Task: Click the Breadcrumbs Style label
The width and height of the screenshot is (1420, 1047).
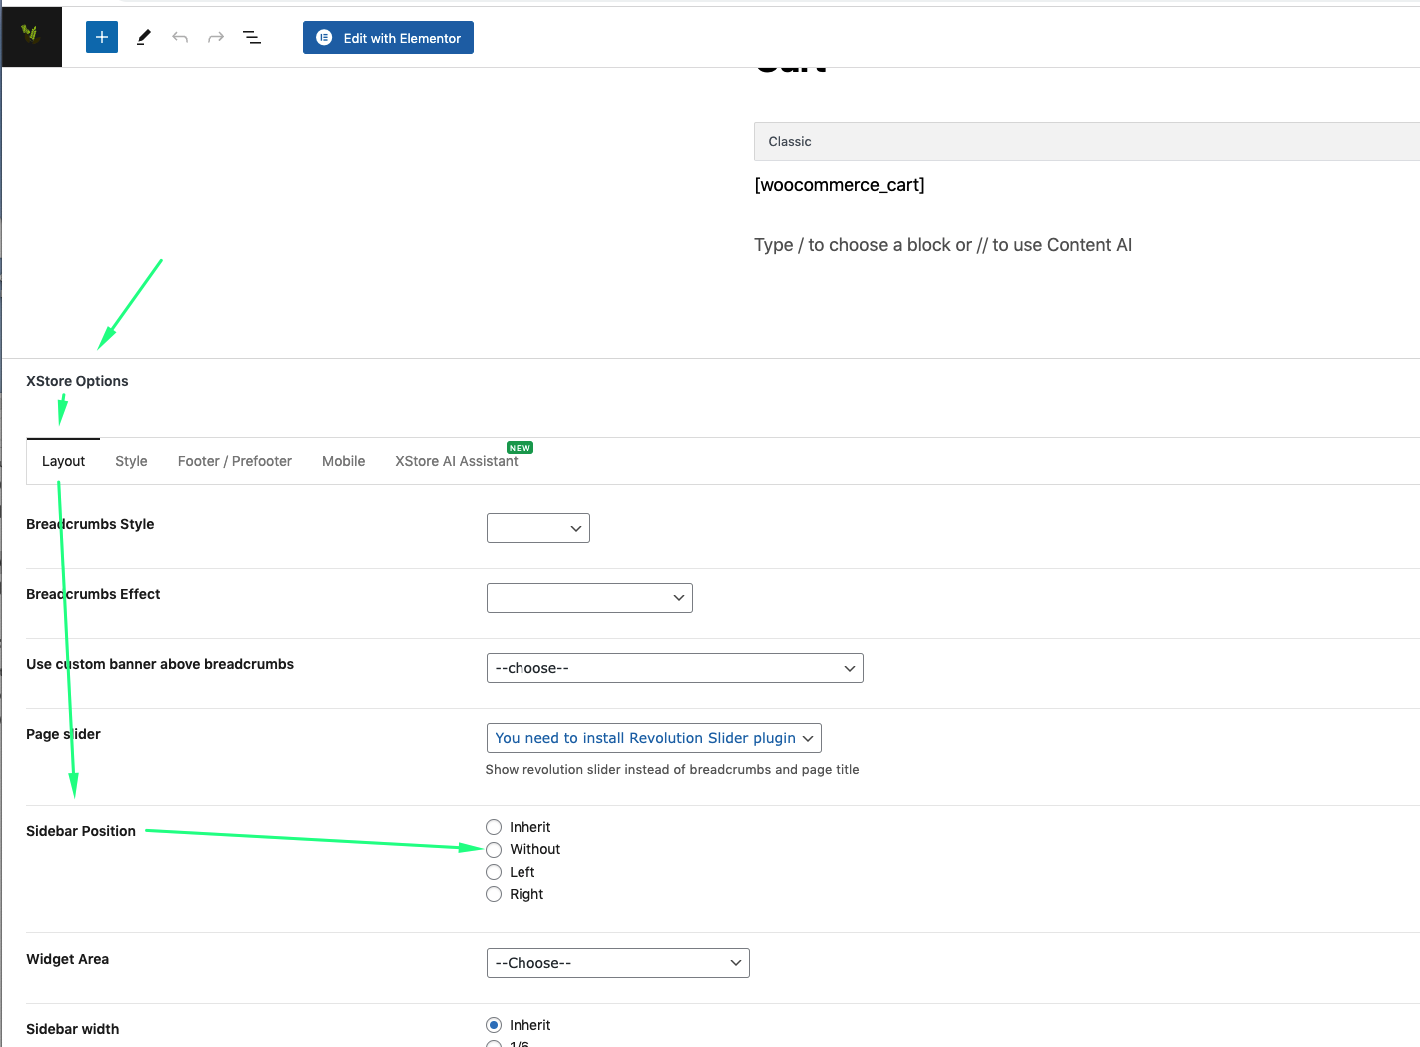Action: 90,524
